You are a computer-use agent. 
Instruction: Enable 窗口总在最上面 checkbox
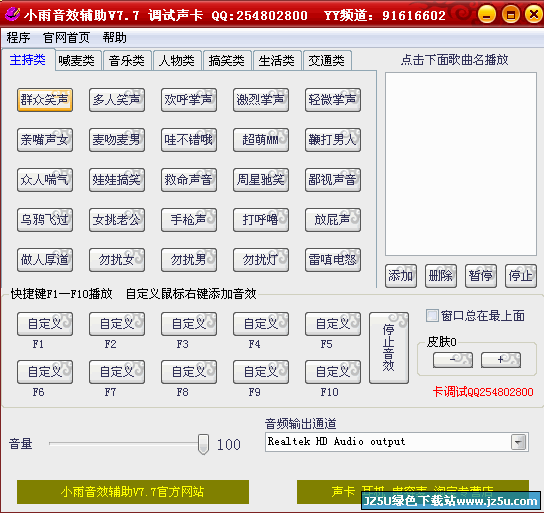(432, 316)
